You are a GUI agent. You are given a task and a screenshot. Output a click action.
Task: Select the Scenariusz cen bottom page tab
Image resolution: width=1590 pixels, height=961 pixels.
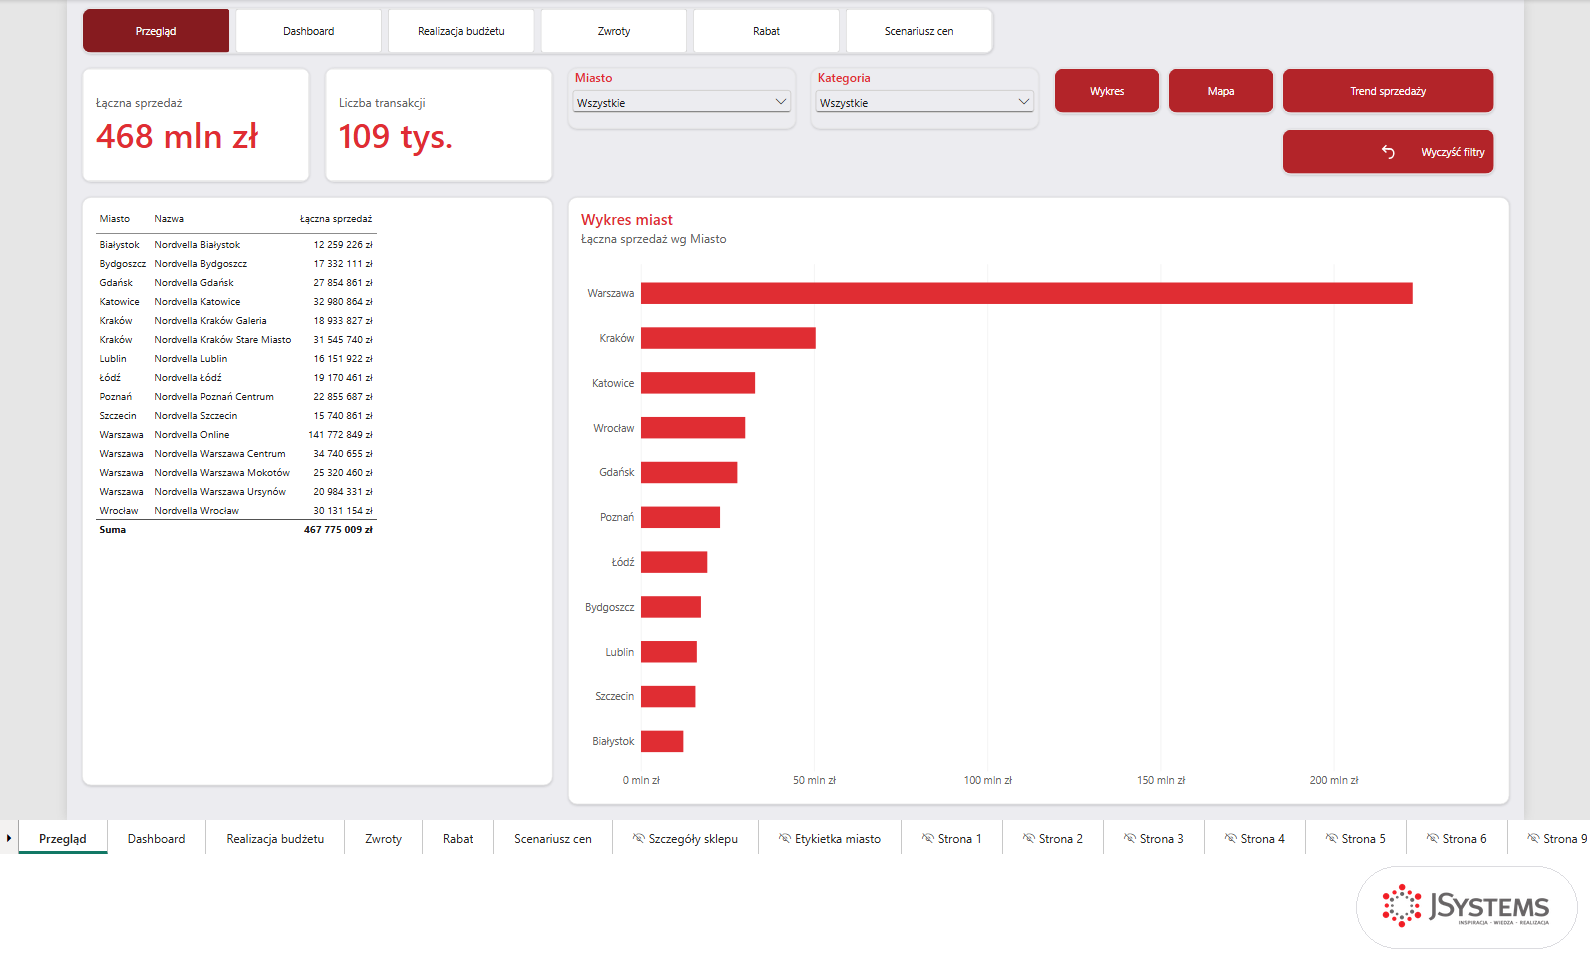point(553,838)
